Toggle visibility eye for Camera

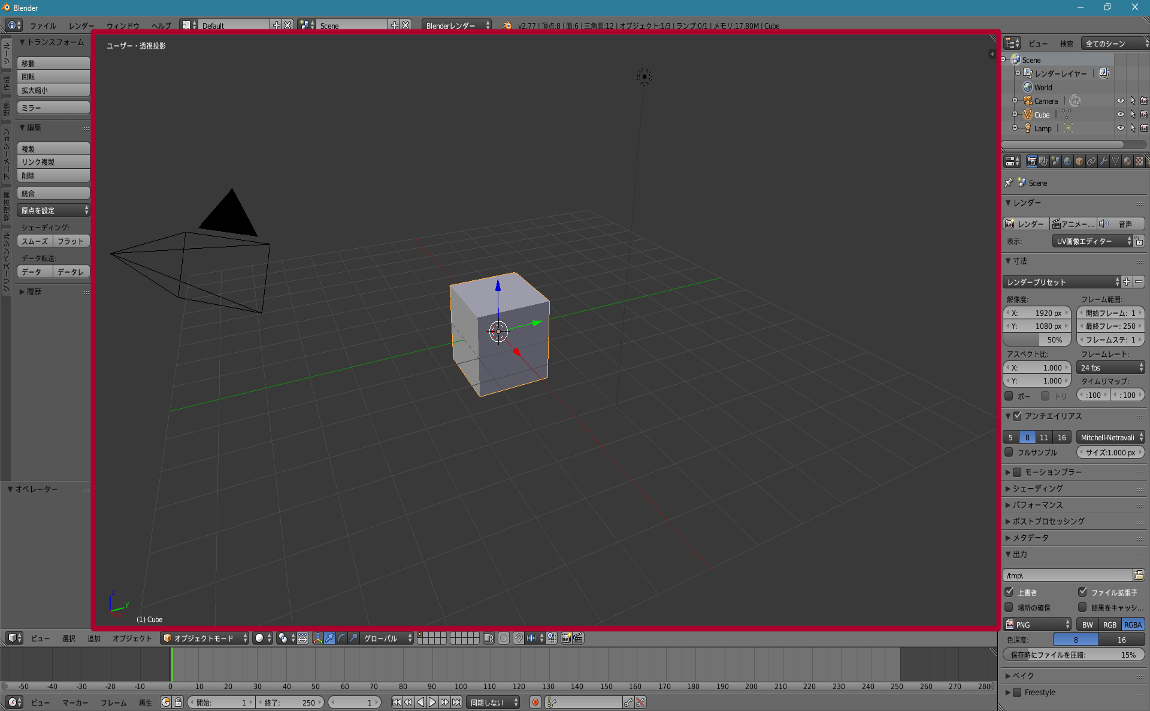click(1120, 101)
